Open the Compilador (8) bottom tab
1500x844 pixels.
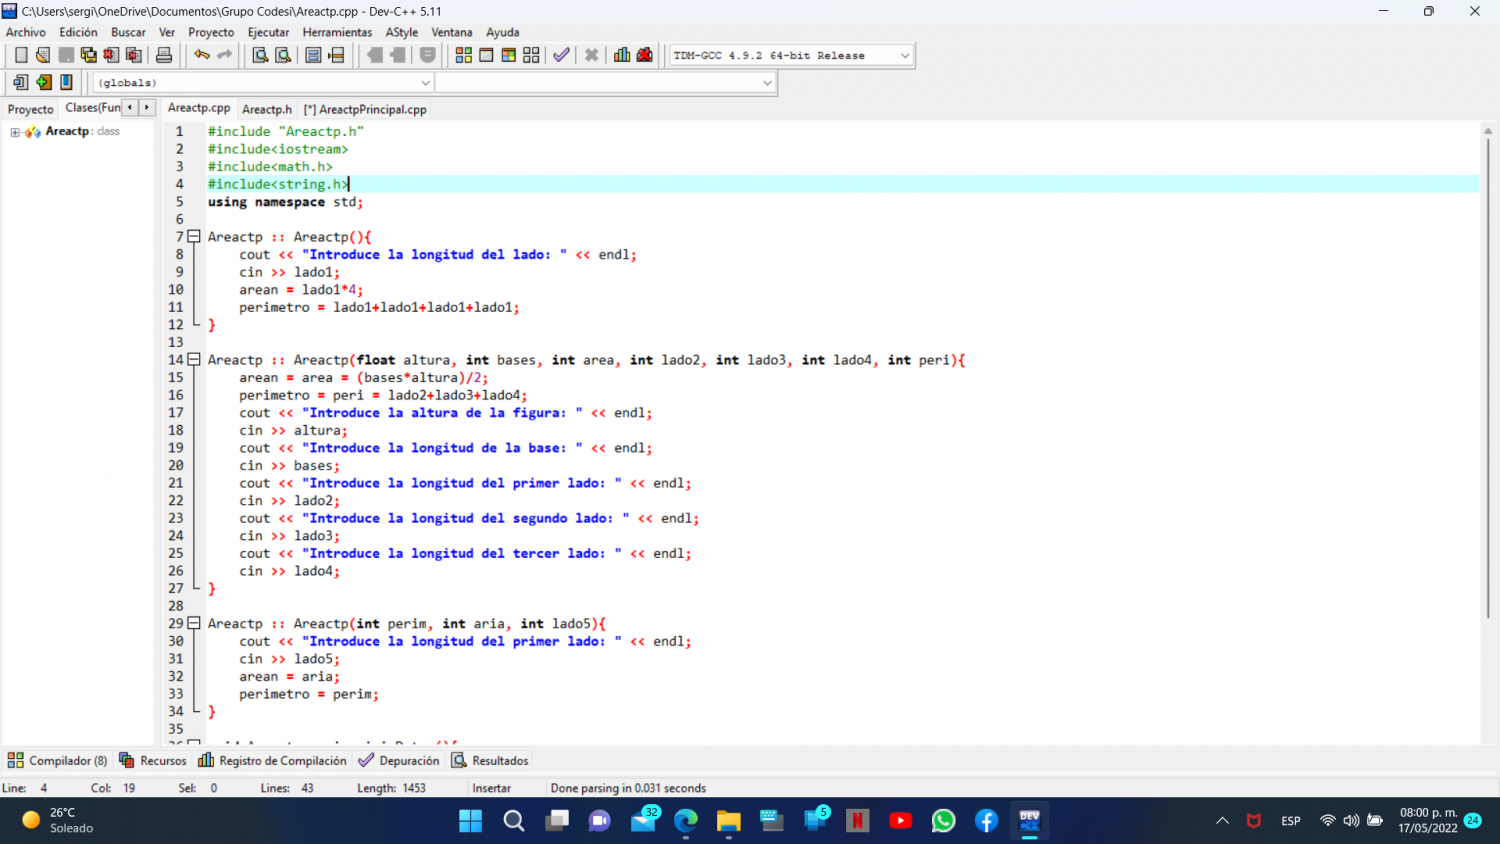click(57, 761)
